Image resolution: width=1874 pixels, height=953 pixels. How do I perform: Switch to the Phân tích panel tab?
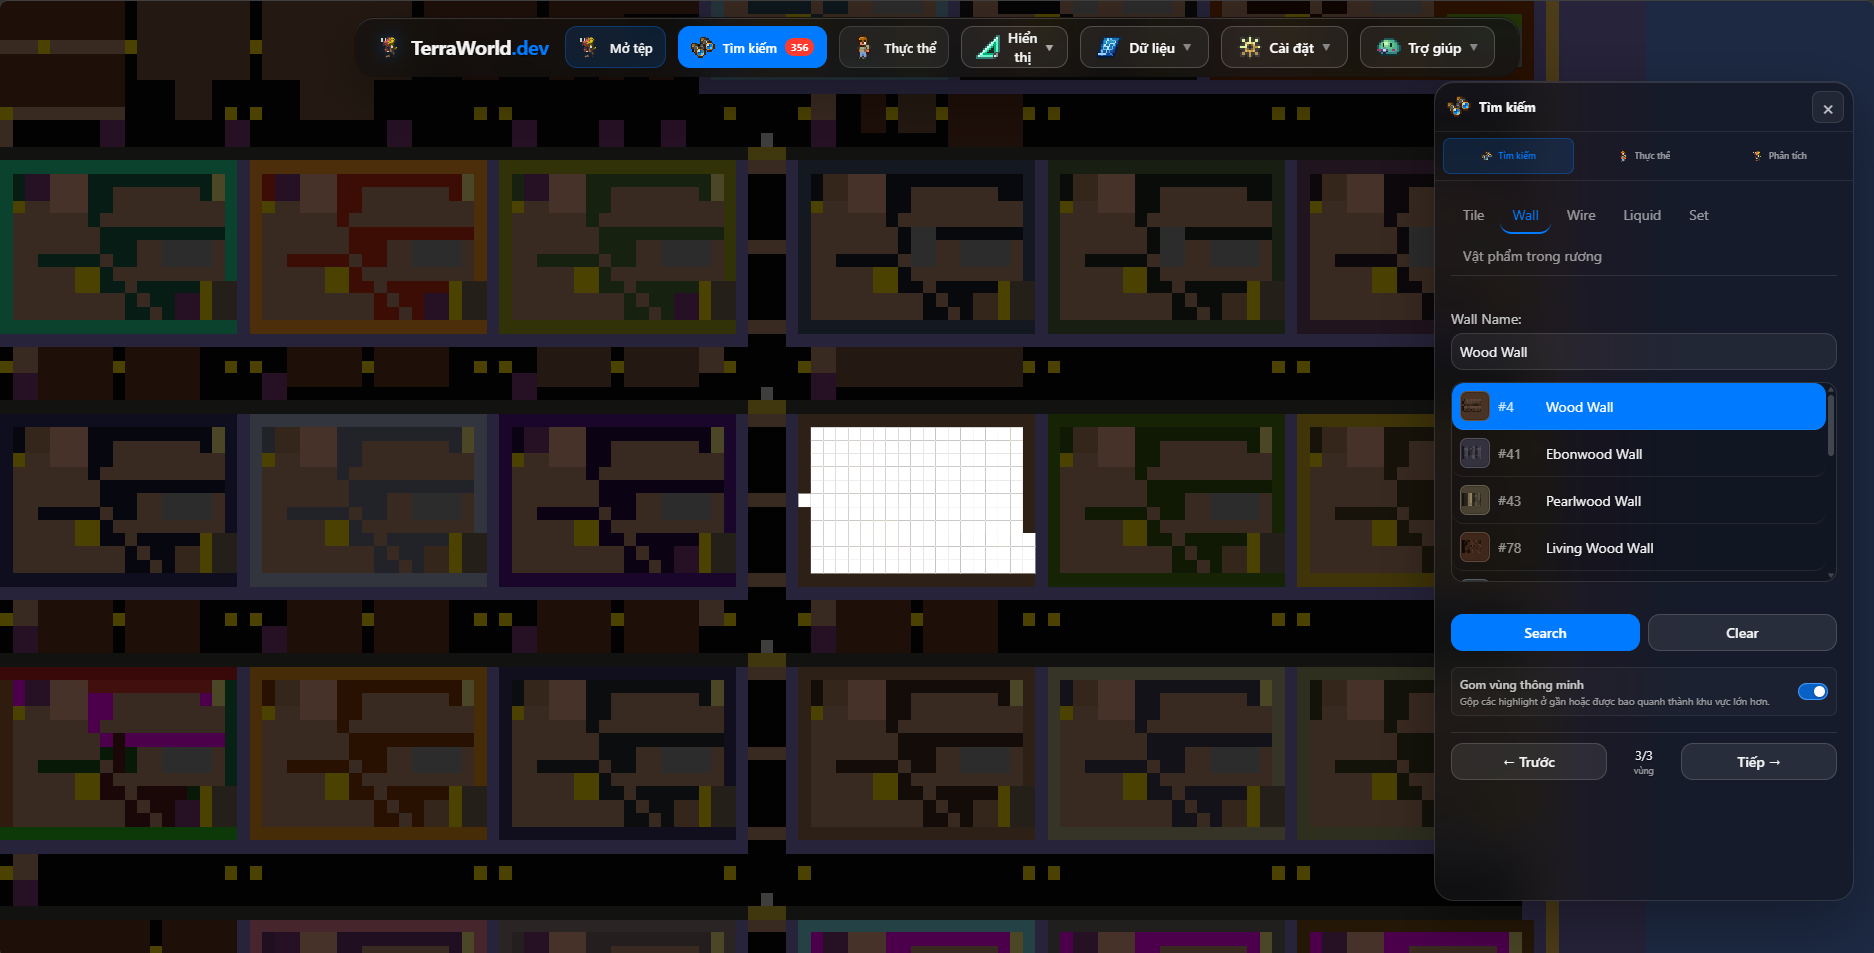(x=1779, y=156)
